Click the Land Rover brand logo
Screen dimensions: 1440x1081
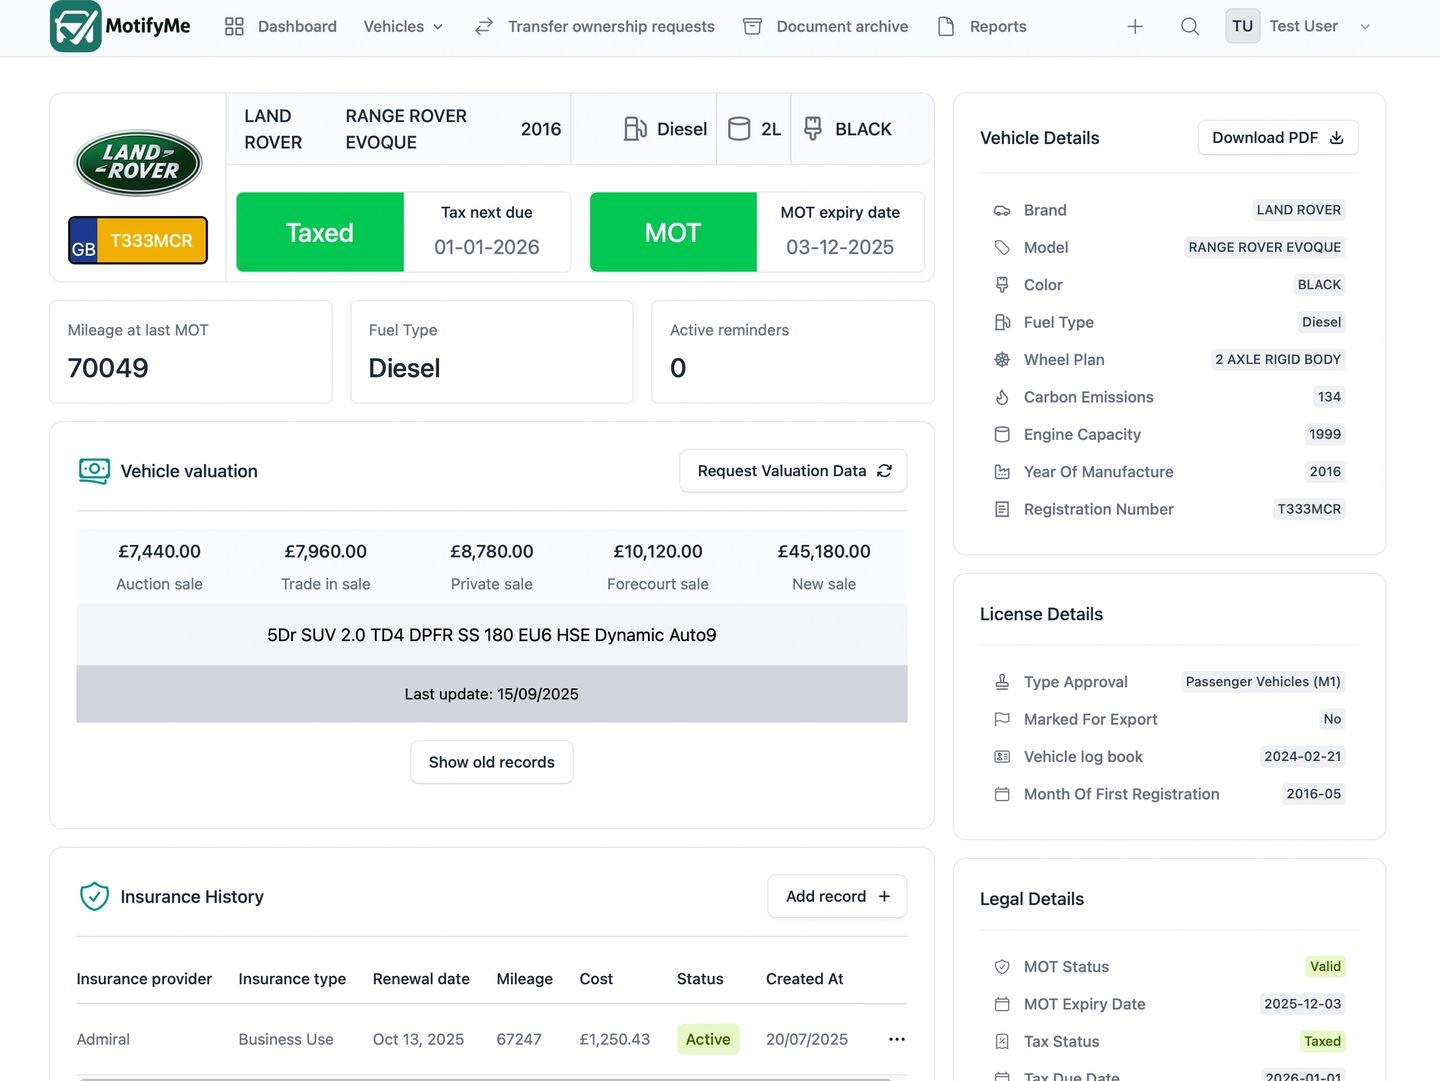138,163
